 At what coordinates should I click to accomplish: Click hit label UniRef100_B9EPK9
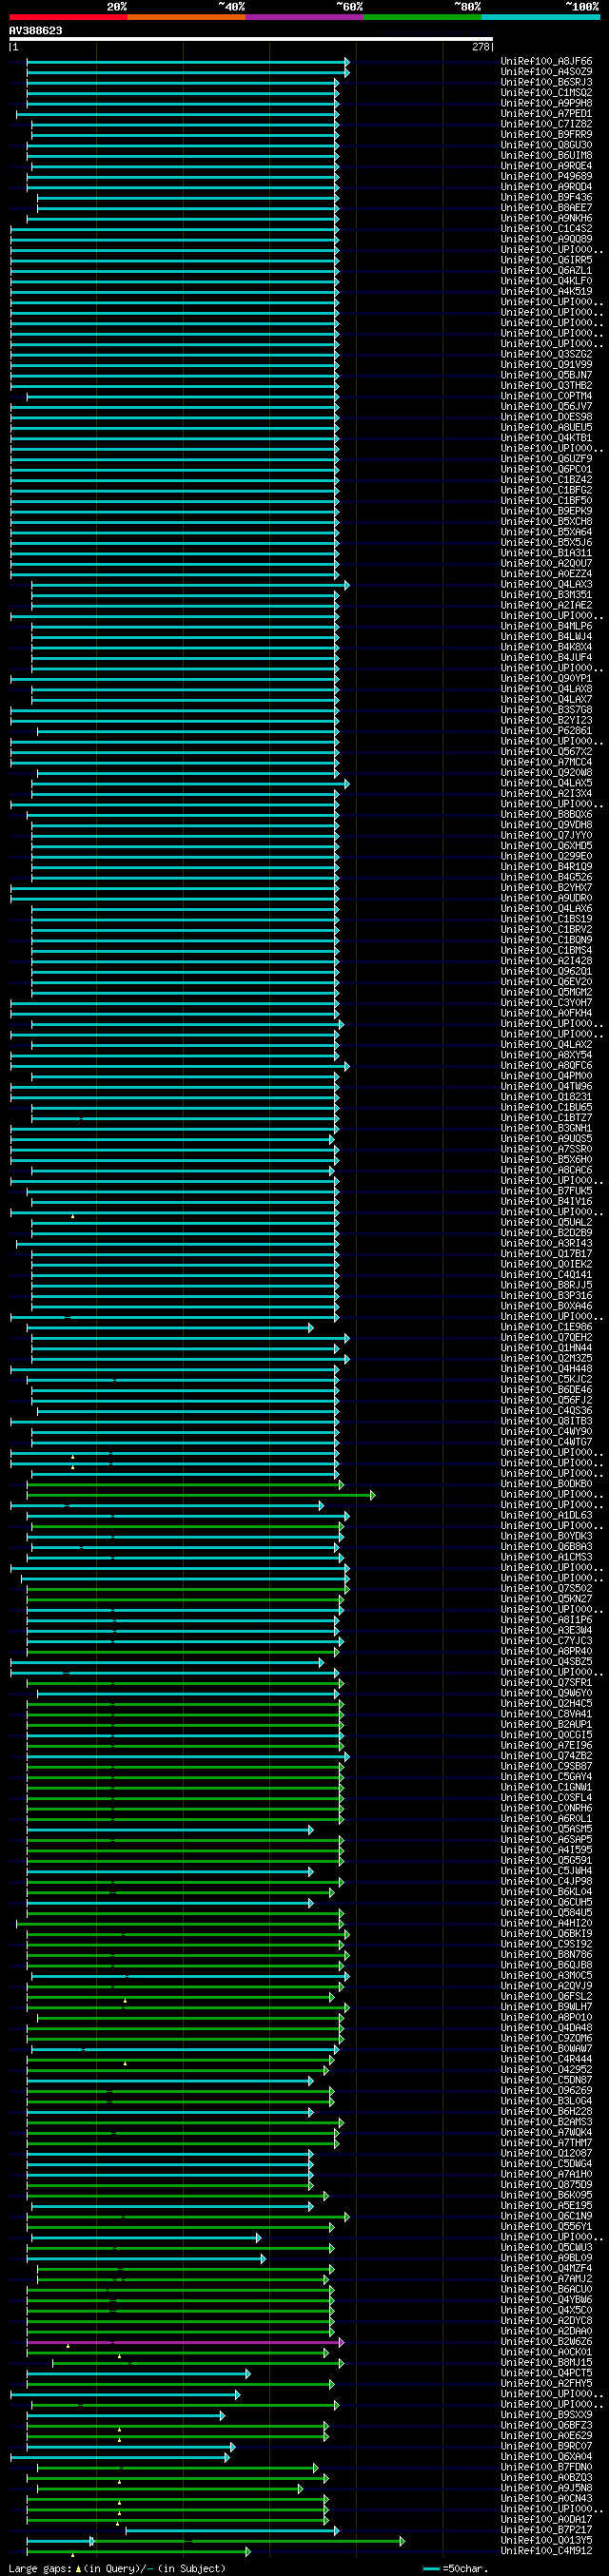pos(546,511)
